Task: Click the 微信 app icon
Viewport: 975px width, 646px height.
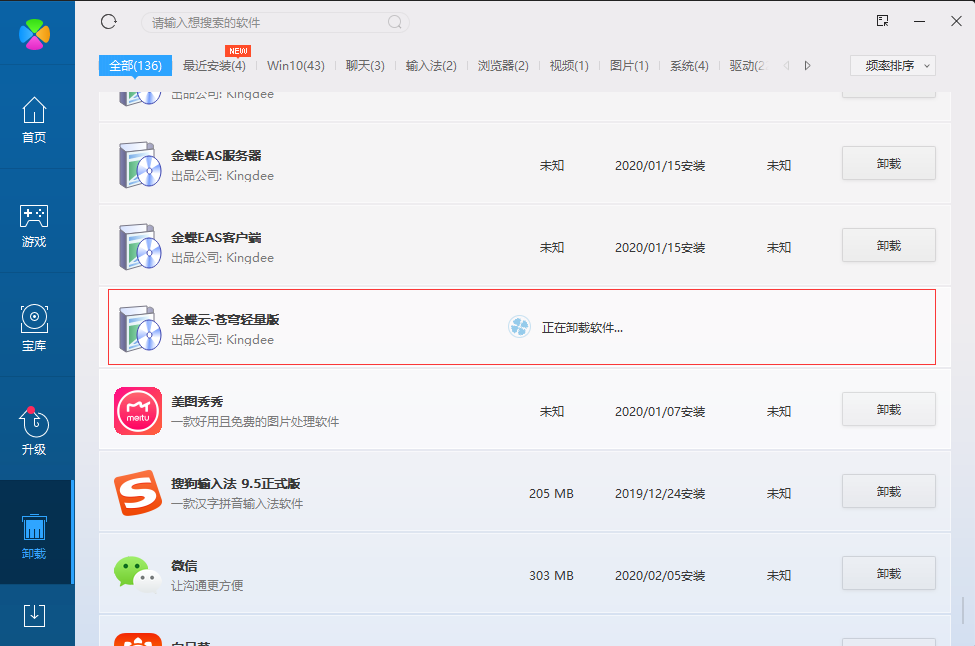Action: (x=138, y=575)
